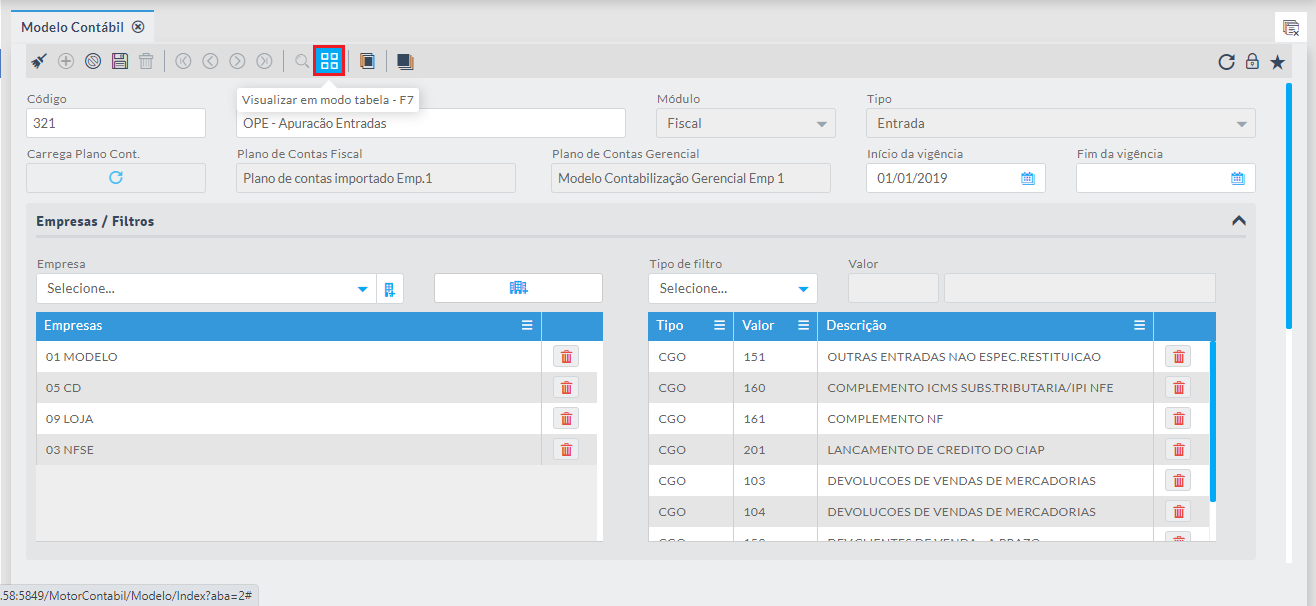Click the filters table vertical scrollbar
This screenshot has height=606, width=1316.
(x=1213, y=421)
